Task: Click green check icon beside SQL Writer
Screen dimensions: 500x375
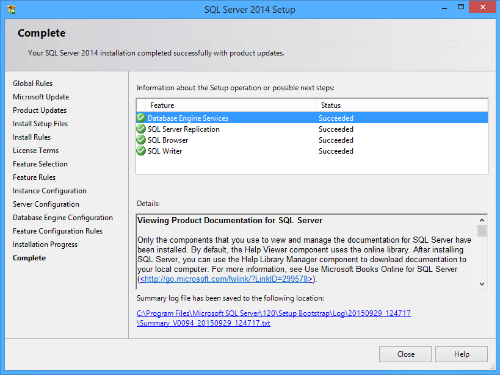Action: [141, 151]
